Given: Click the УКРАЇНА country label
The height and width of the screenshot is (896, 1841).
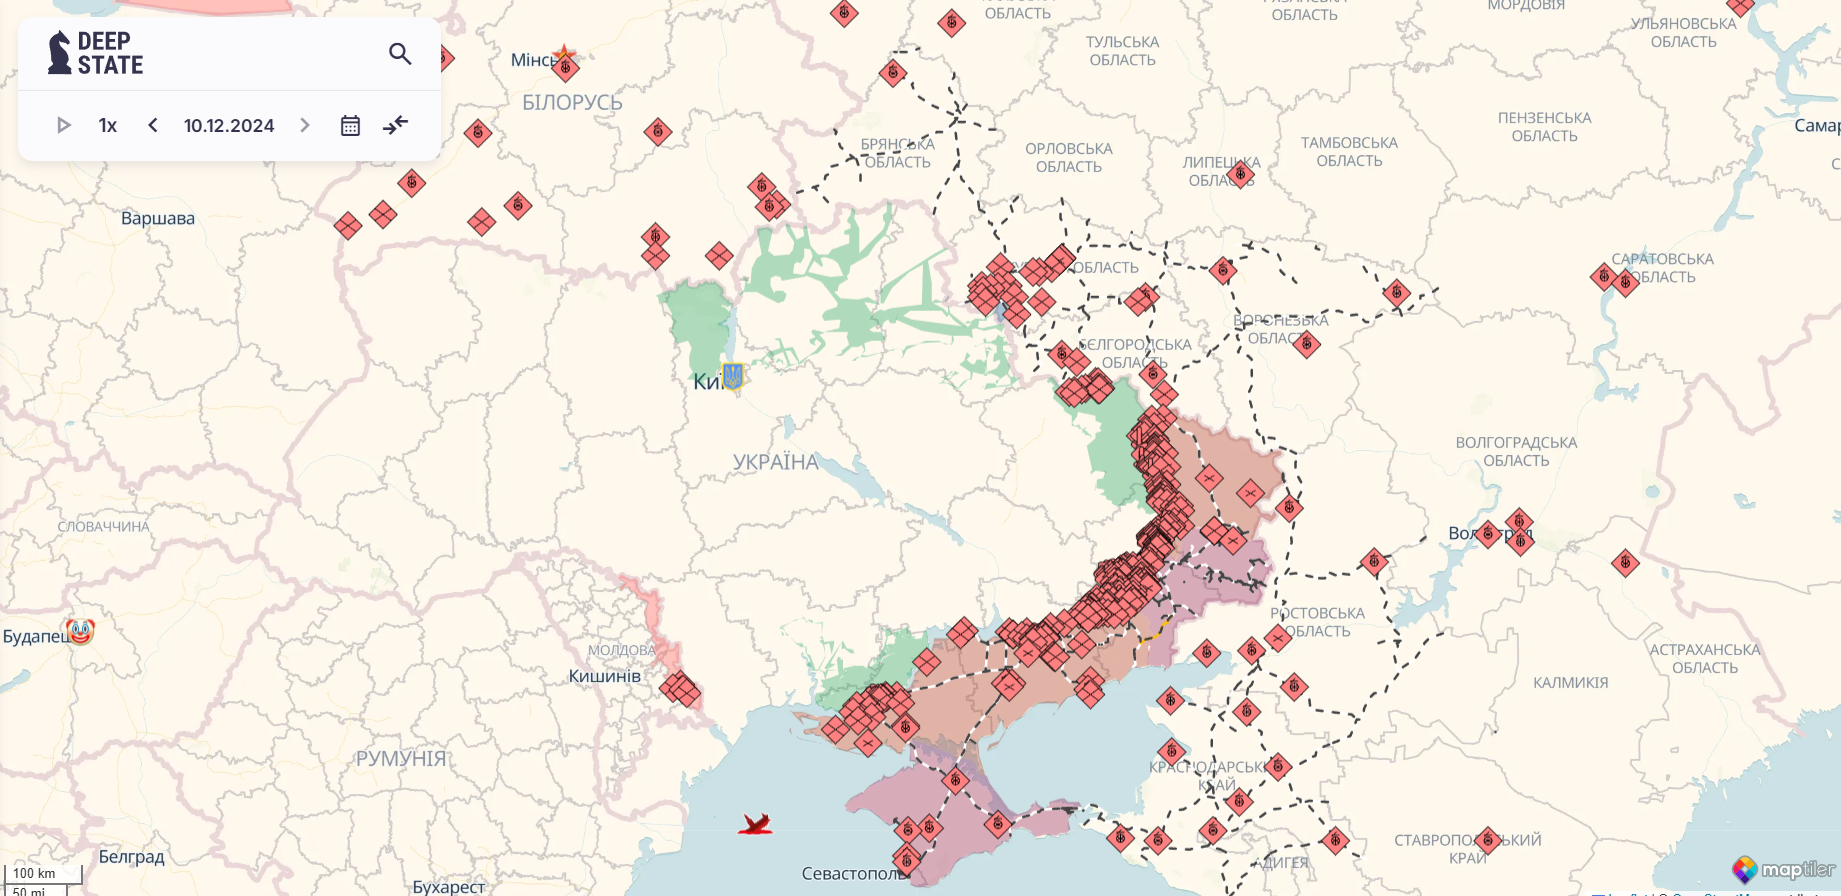Looking at the screenshot, I should tap(776, 462).
